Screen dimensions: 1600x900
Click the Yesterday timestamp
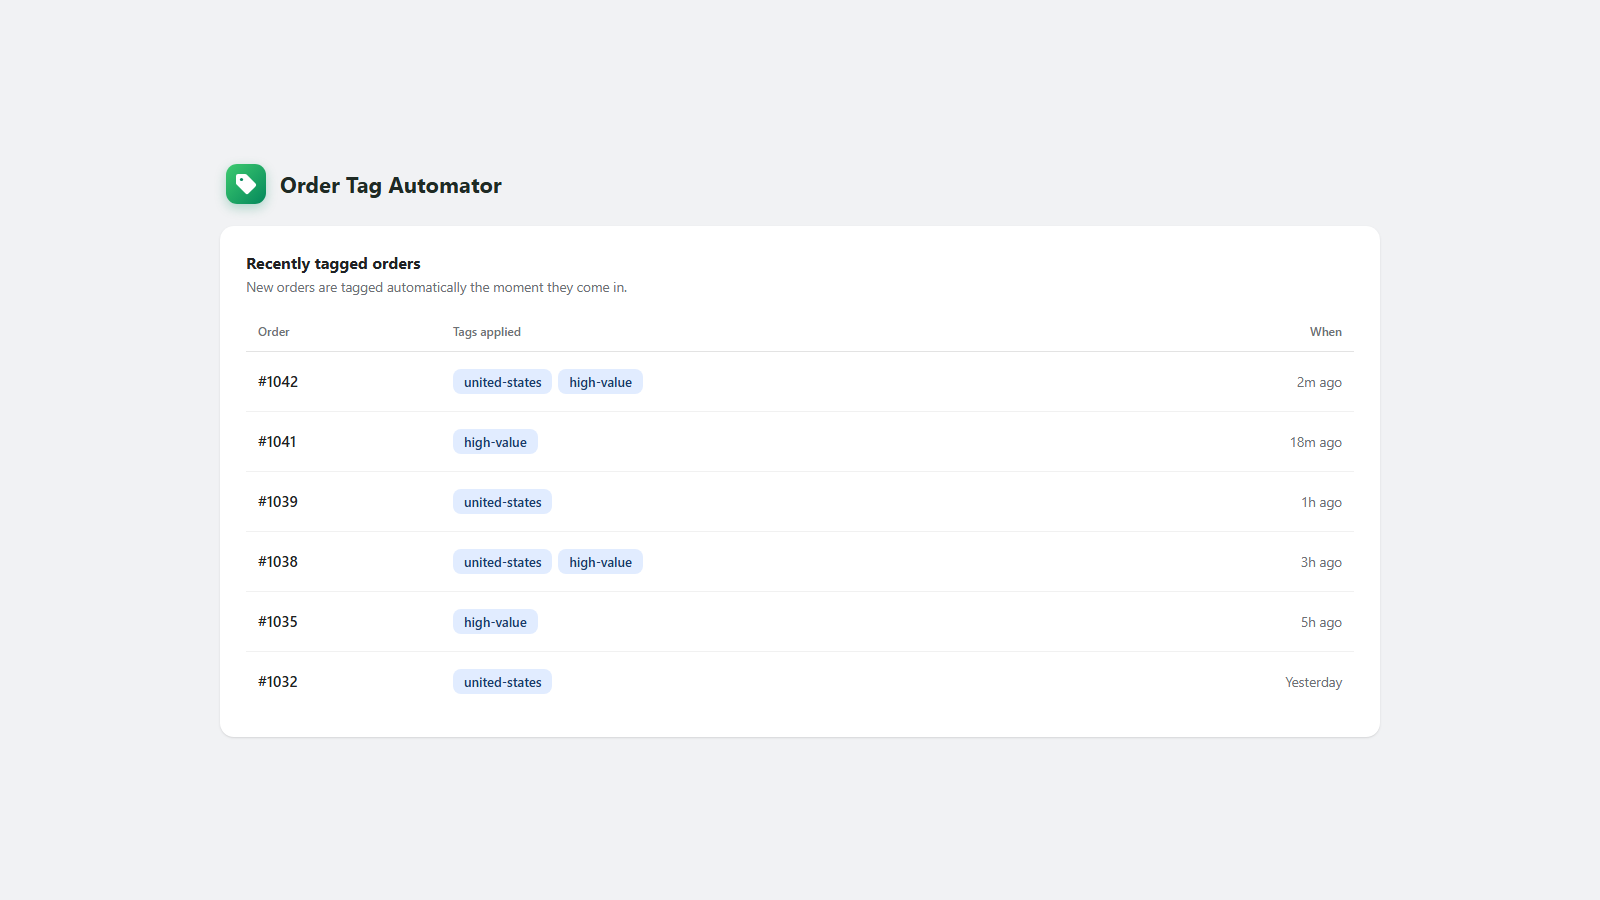[1314, 682]
